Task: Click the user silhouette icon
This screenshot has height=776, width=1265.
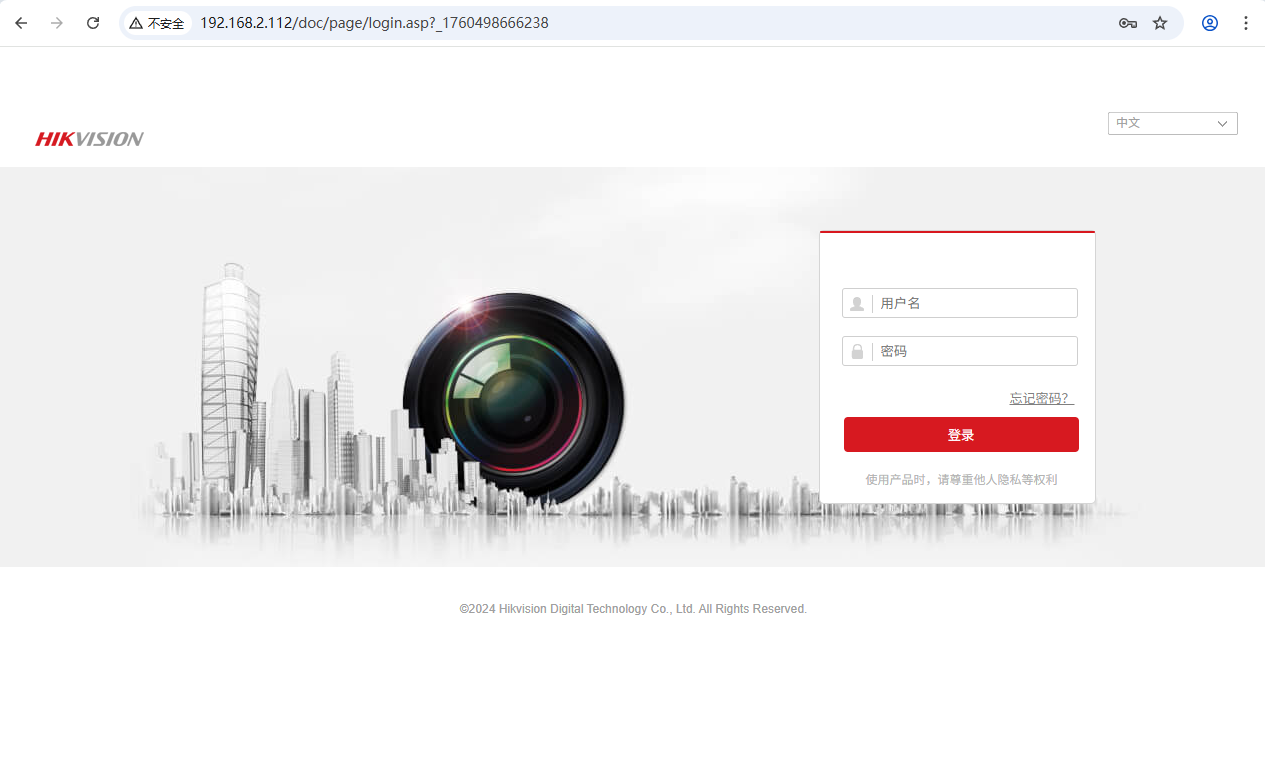Action: [857, 304]
